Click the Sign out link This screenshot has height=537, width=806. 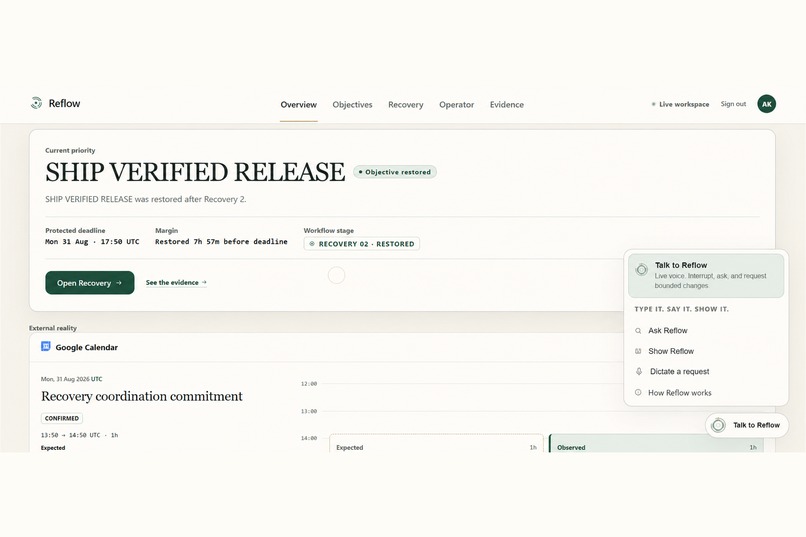[733, 104]
